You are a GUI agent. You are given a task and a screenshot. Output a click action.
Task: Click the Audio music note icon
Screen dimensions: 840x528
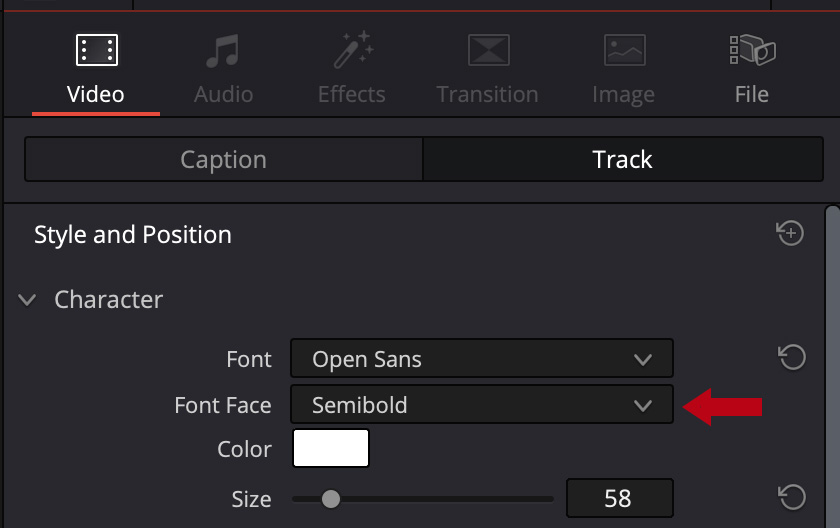point(223,50)
